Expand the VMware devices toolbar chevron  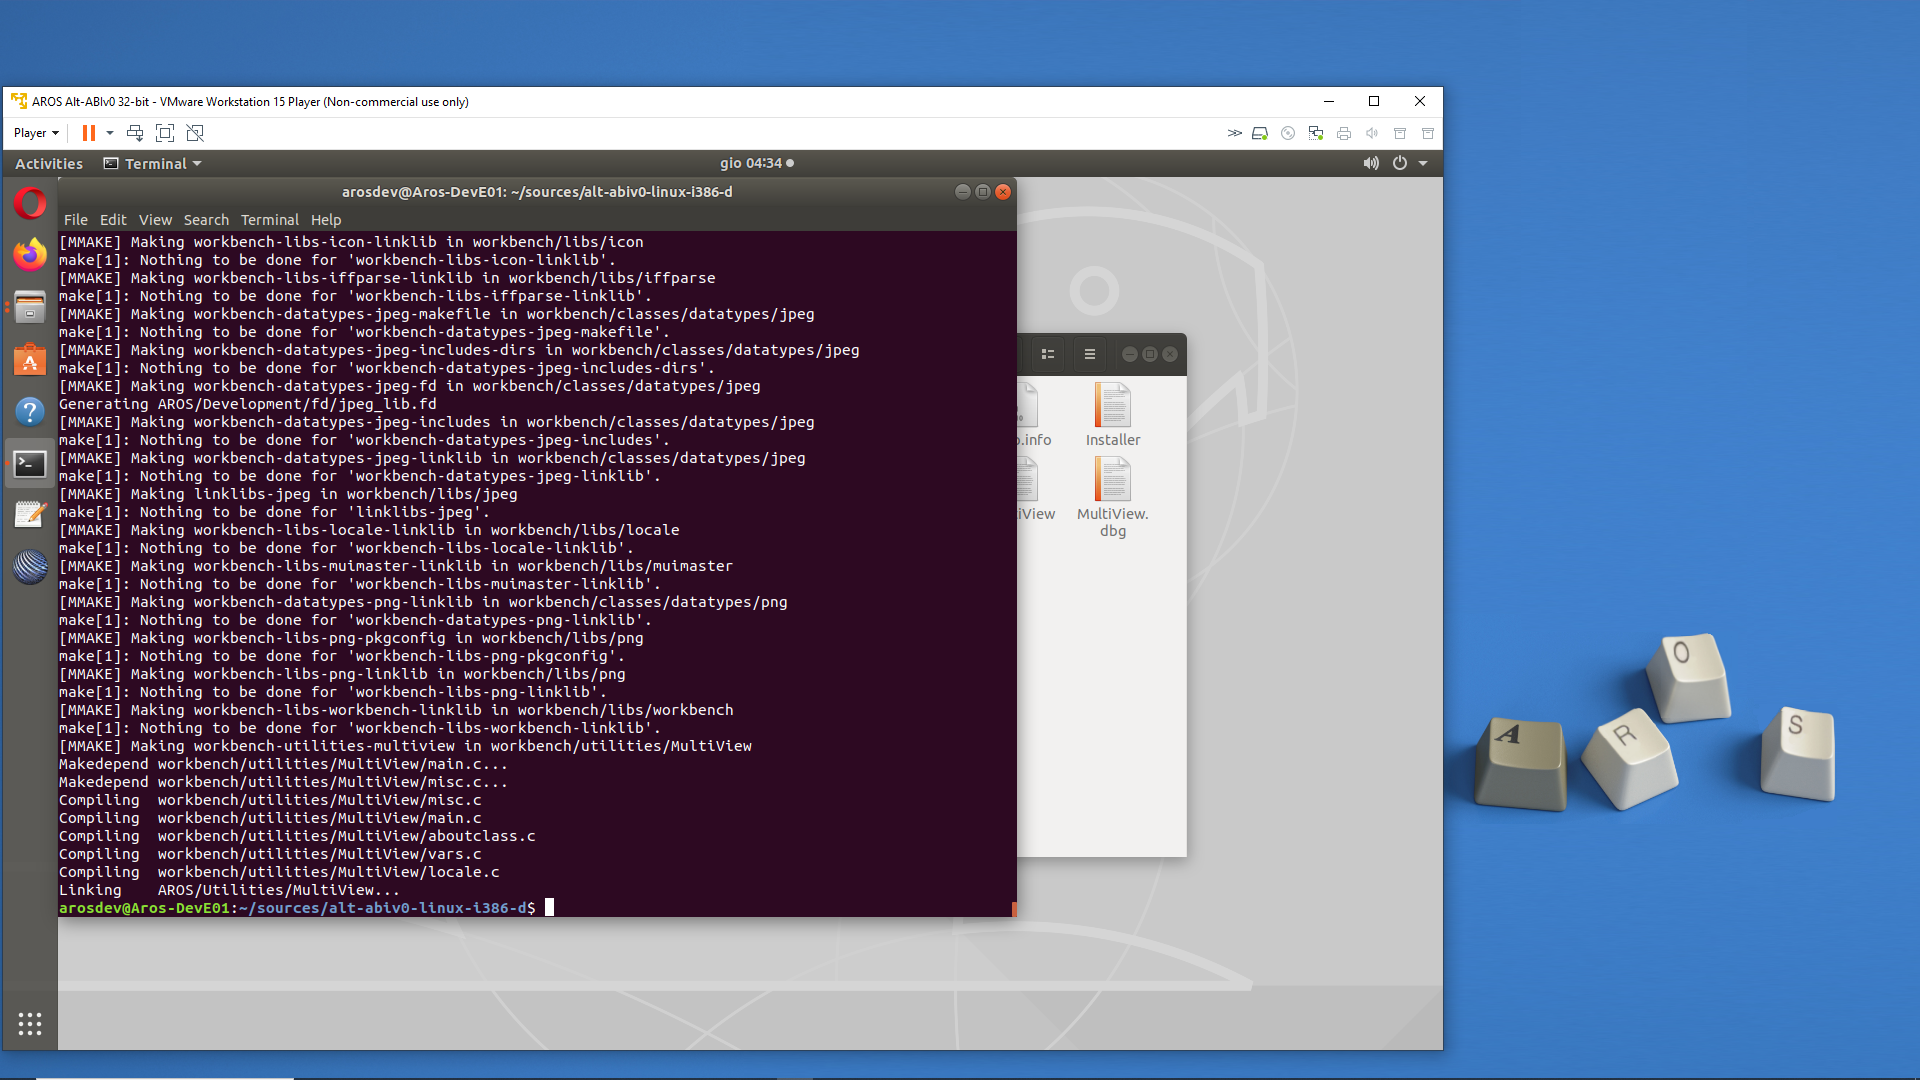pyautogui.click(x=1235, y=133)
